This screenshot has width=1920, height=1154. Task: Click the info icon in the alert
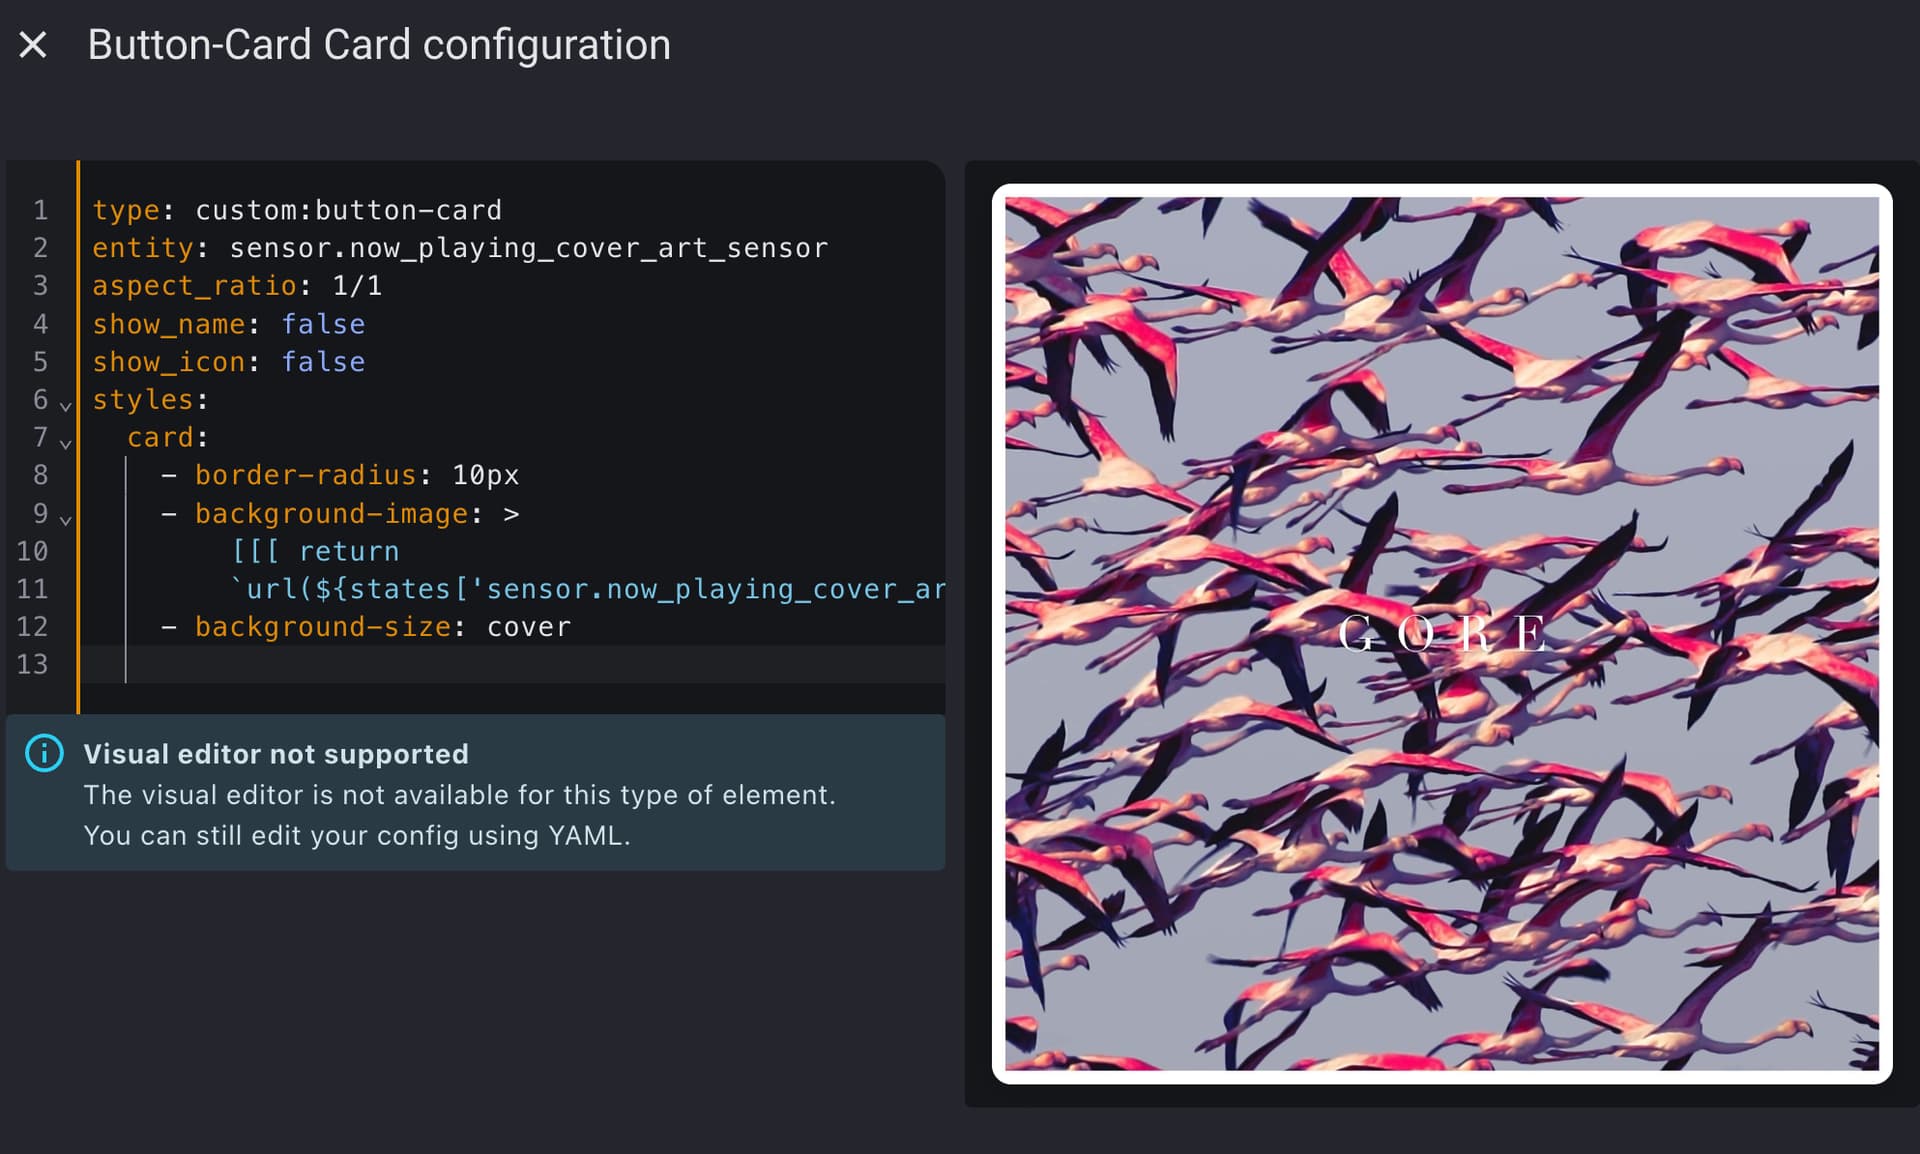point(44,753)
